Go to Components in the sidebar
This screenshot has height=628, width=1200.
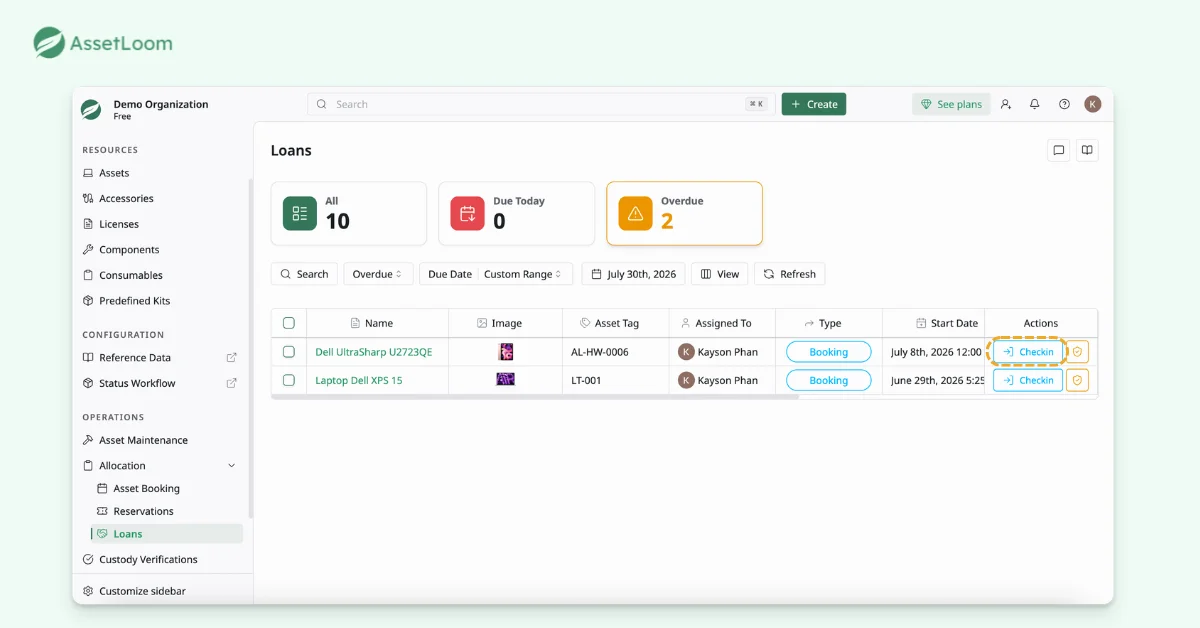pos(129,250)
